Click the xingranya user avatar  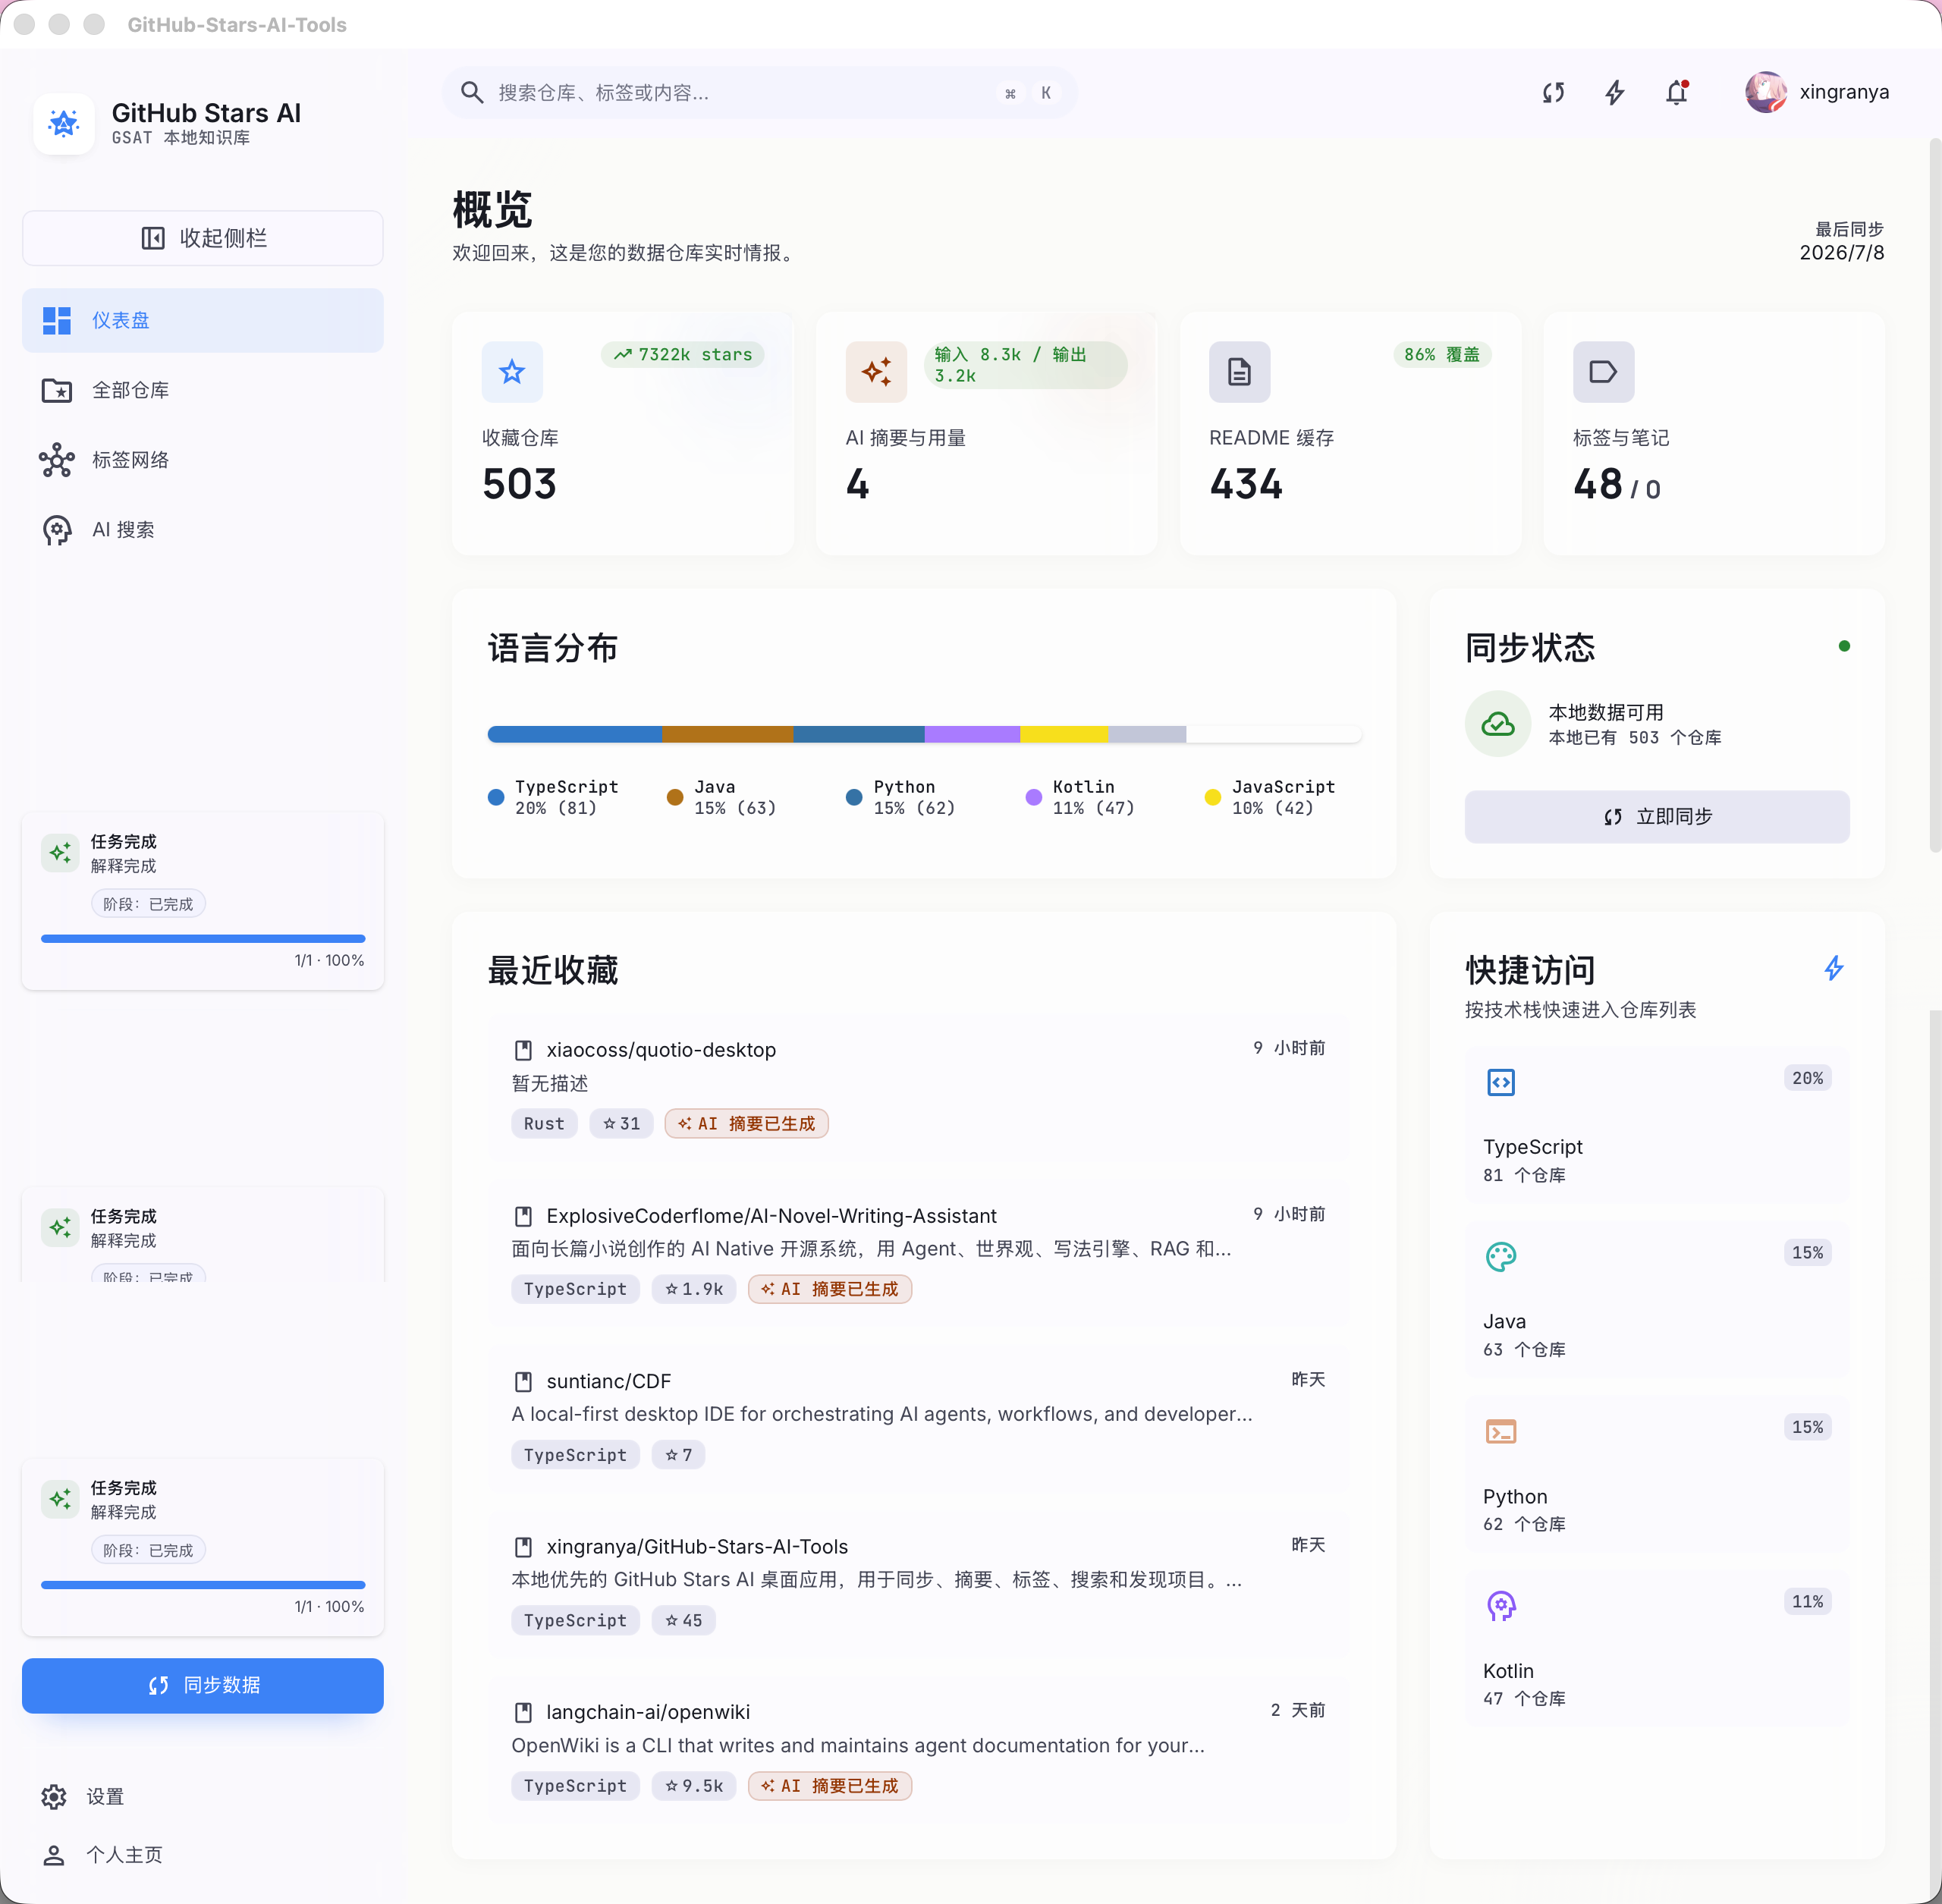[1766, 92]
